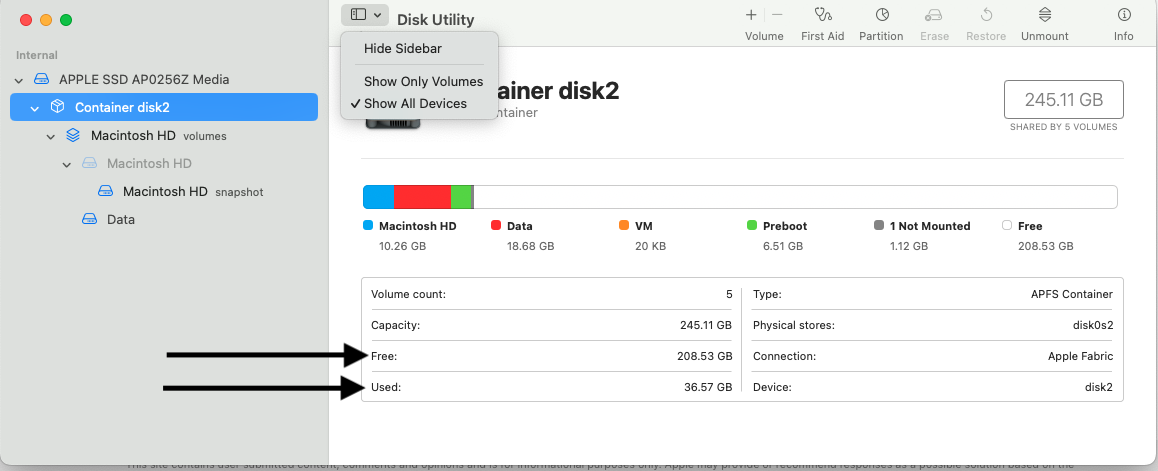Viewport: 1158px width, 471px height.
Task: Click the Free legend label
Action: pos(1030,226)
